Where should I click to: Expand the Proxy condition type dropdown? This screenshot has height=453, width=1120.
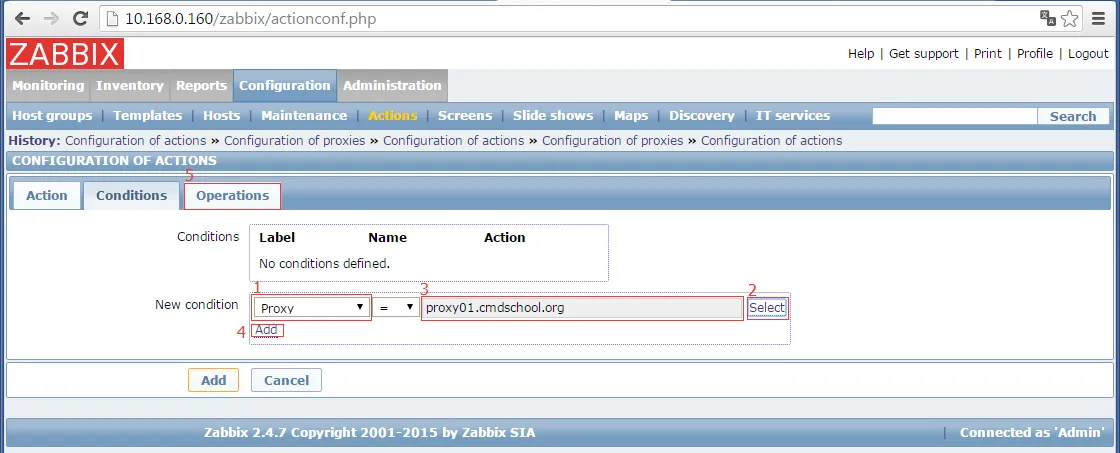[x=311, y=308]
